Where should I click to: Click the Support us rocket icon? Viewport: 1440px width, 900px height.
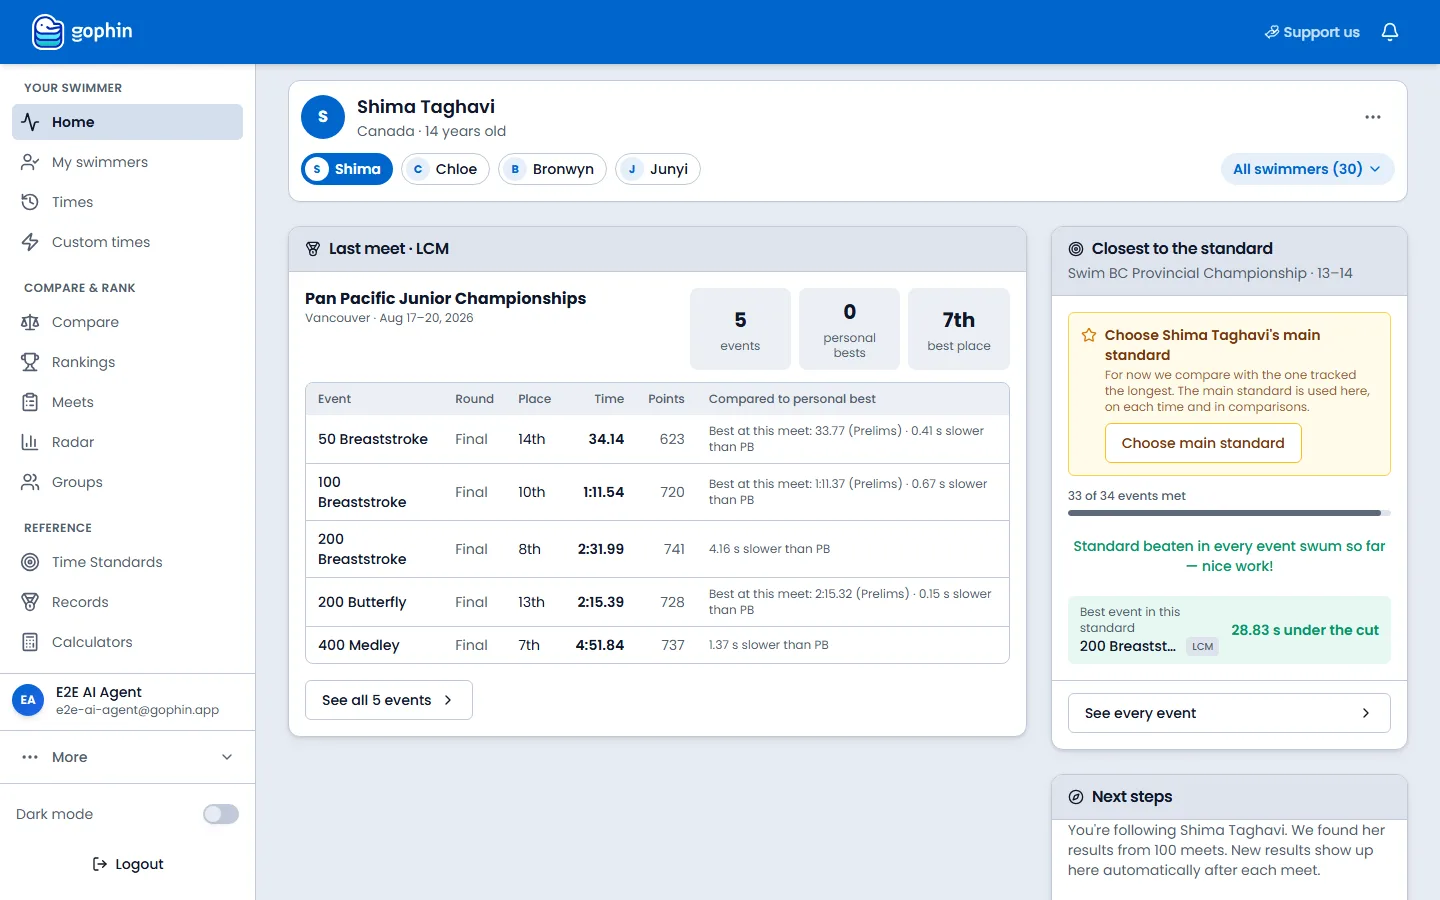(x=1272, y=32)
